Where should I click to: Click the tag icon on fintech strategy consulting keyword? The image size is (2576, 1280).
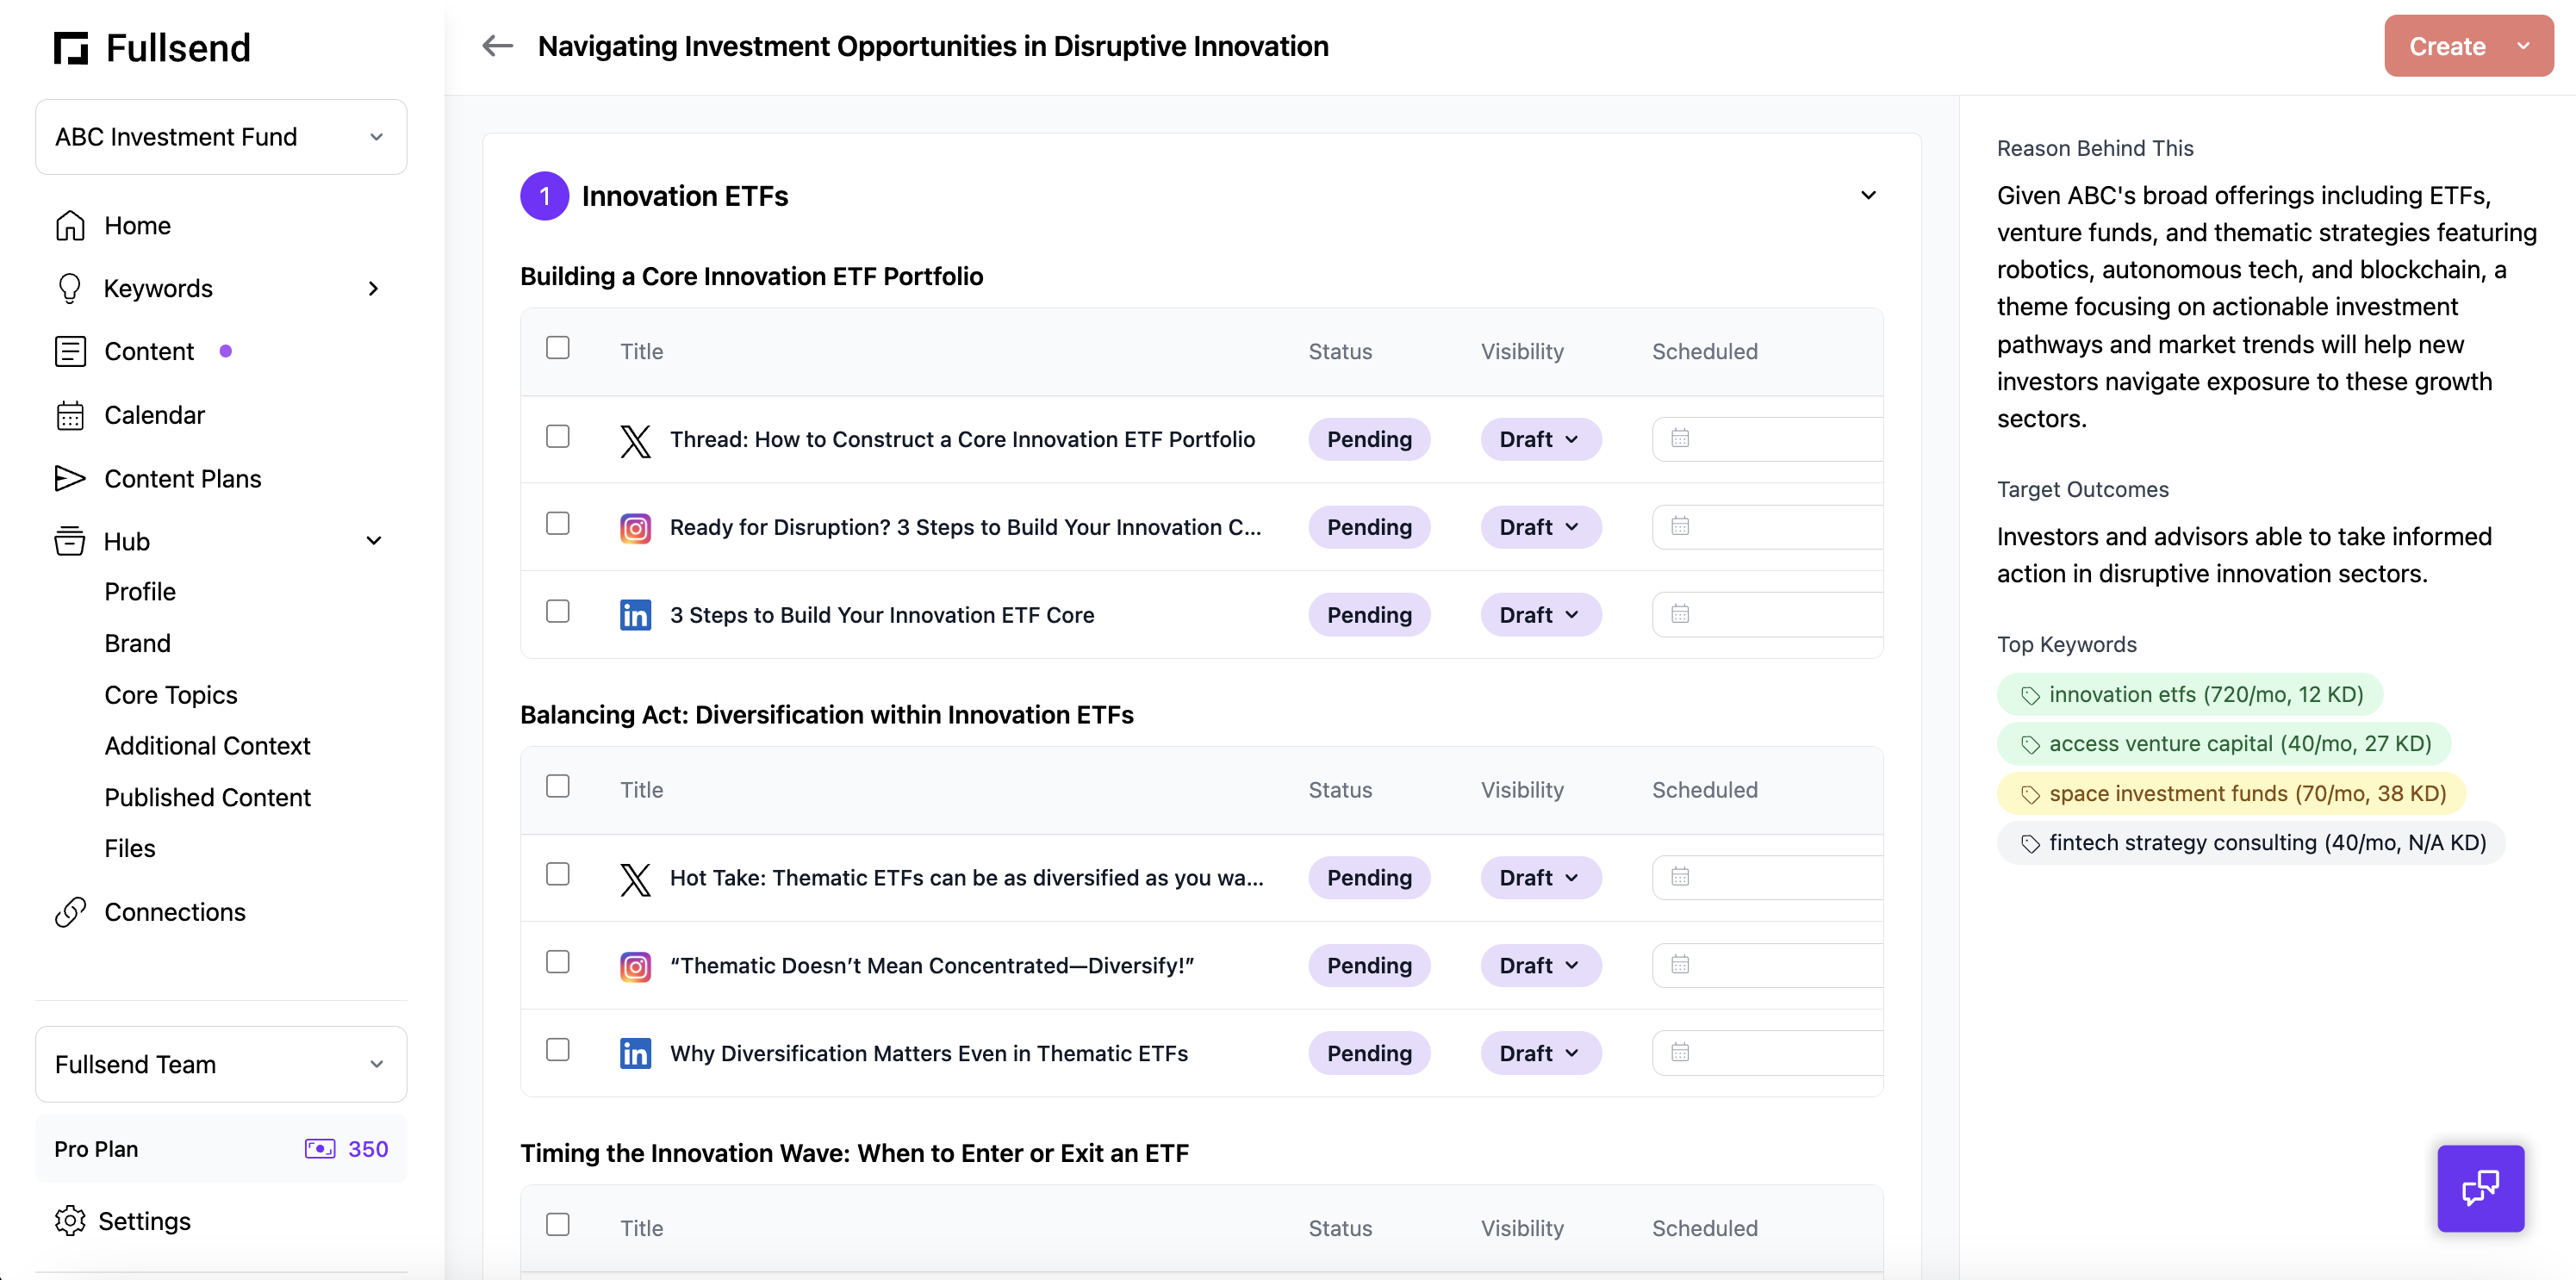pyautogui.click(x=2030, y=844)
